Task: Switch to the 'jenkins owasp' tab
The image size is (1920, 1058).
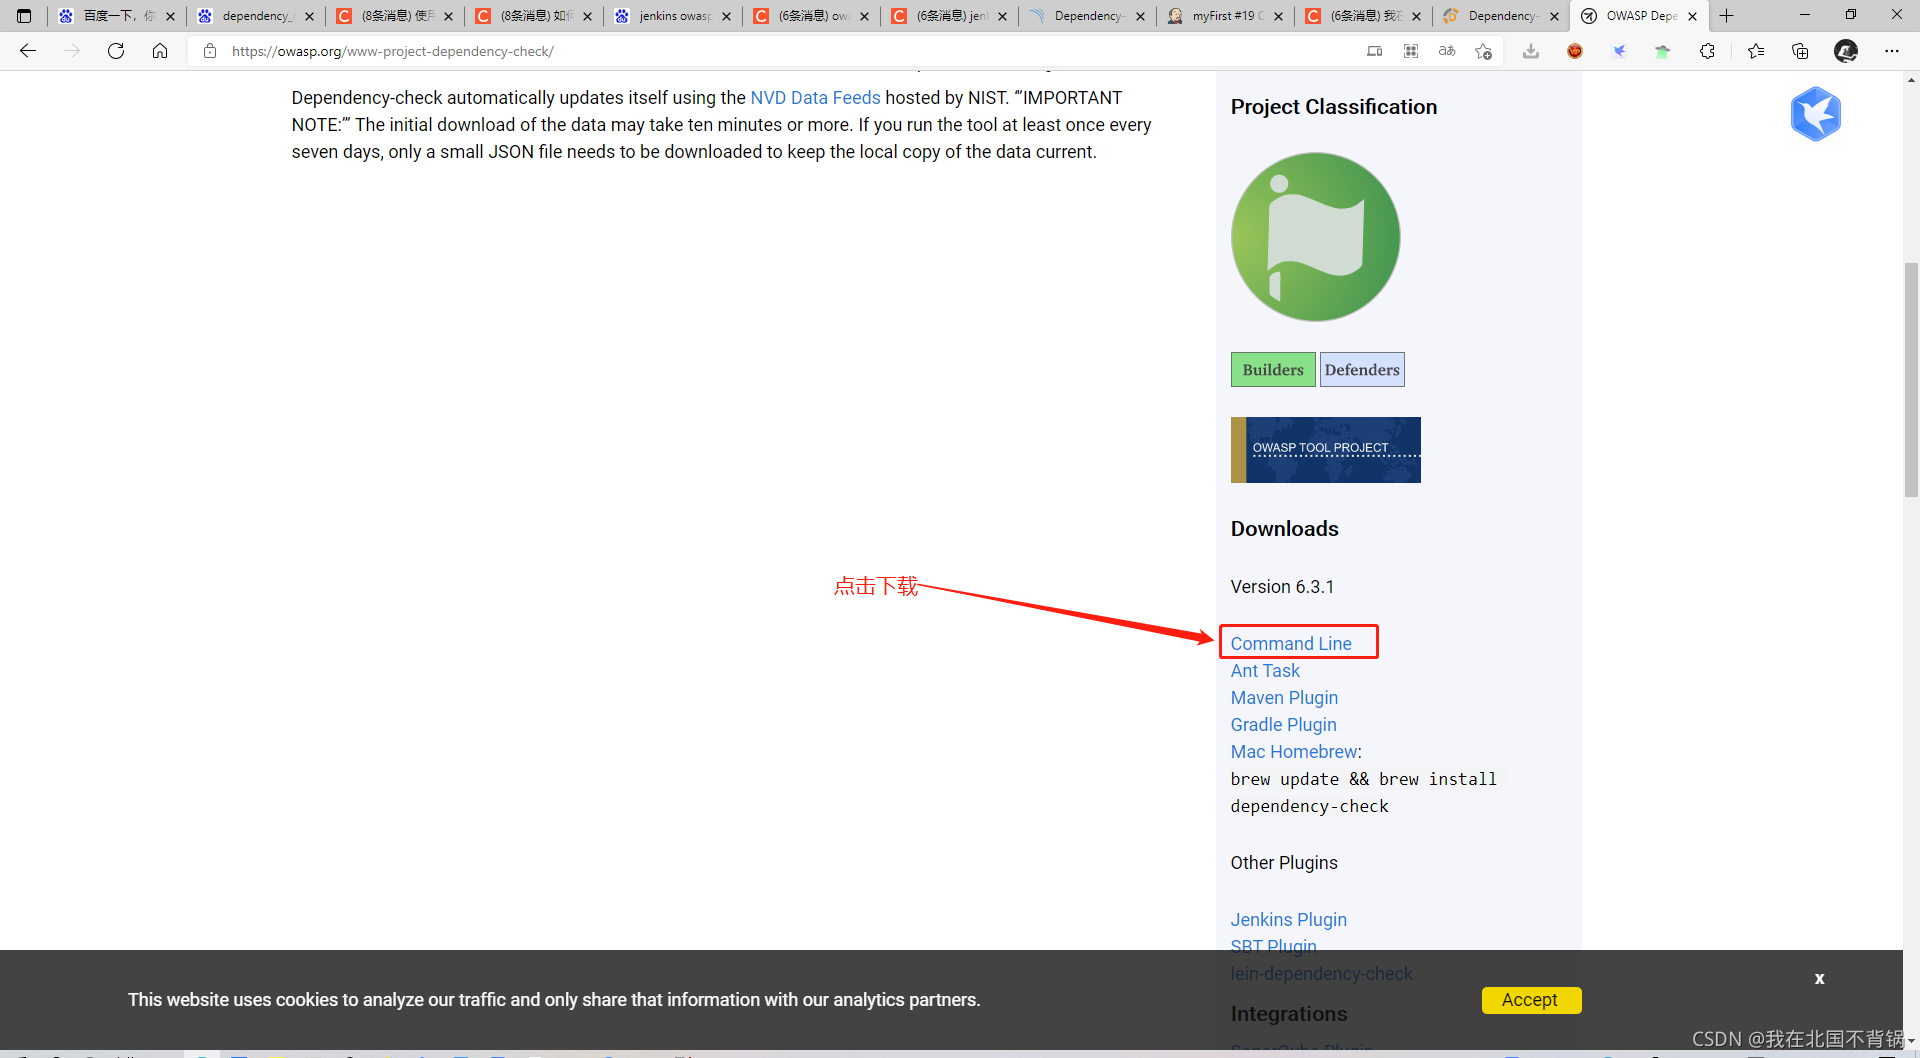Action: (668, 15)
